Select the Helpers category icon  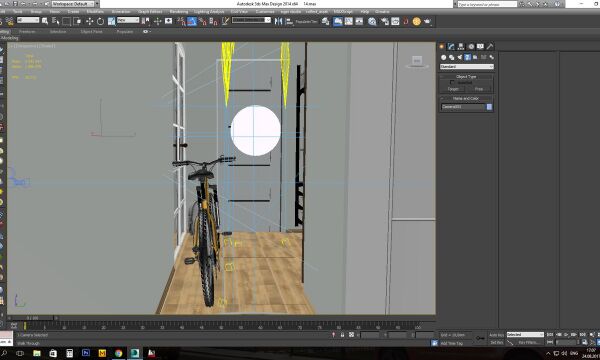point(475,57)
